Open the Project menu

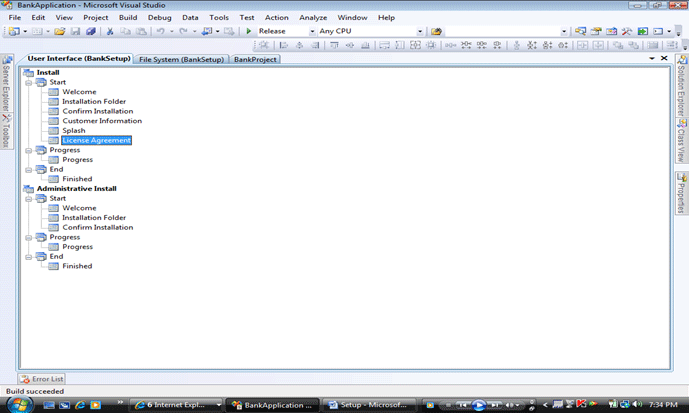95,18
